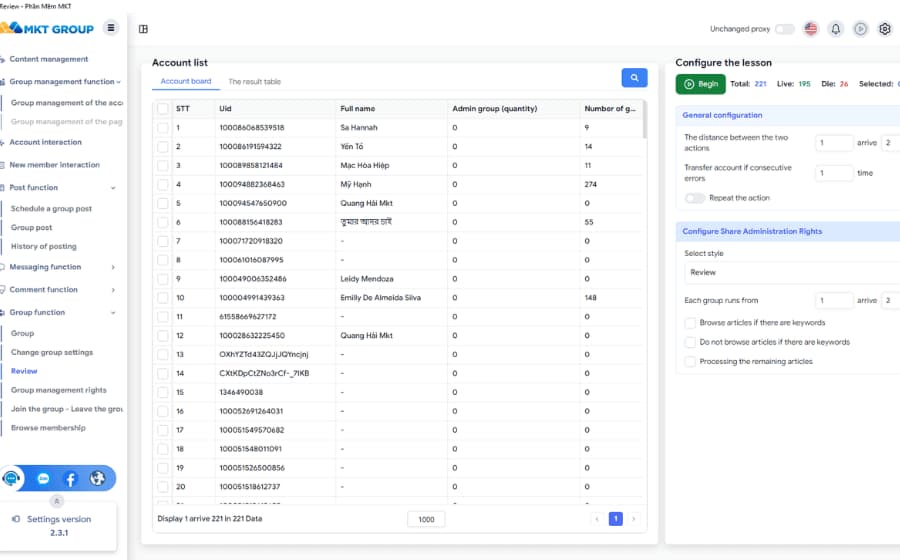Image resolution: width=900 pixels, height=560 pixels.
Task: Open Account interaction in sidebar
Action: pos(45,142)
